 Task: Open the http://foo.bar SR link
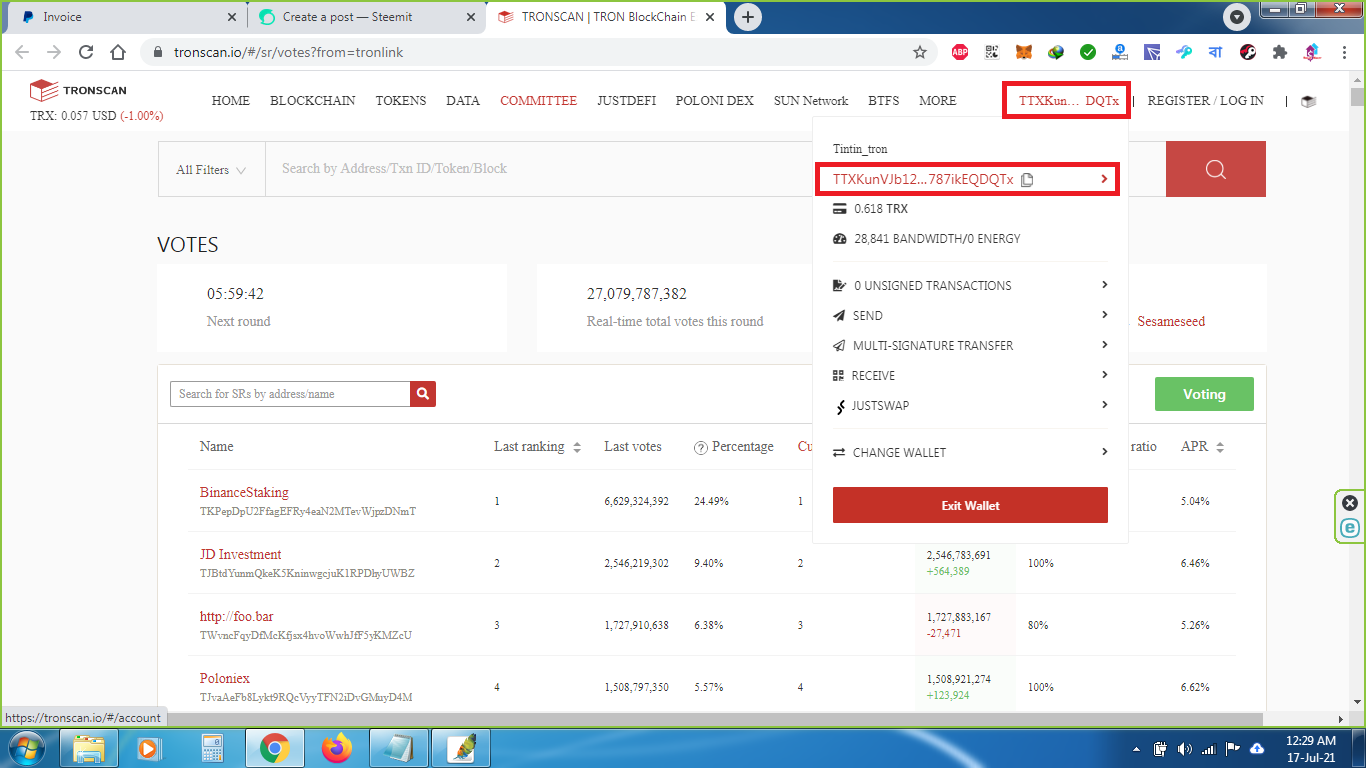(x=237, y=617)
